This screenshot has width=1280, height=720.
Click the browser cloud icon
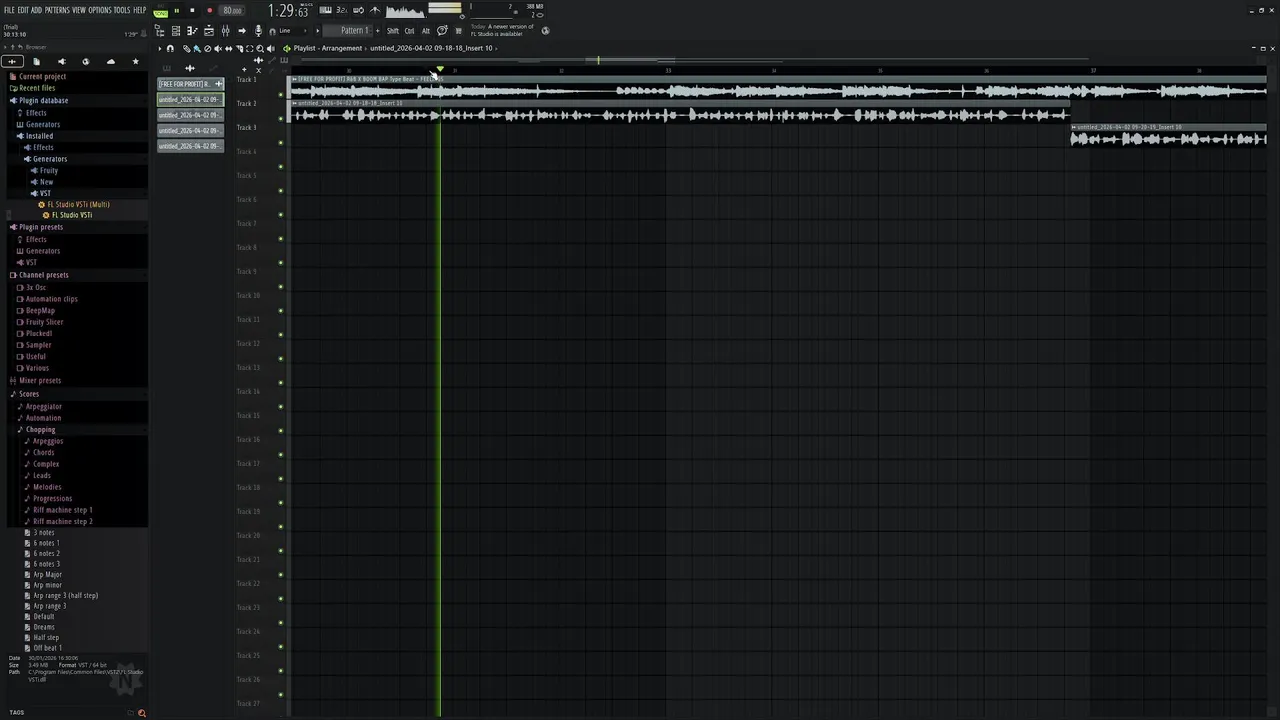coord(111,61)
